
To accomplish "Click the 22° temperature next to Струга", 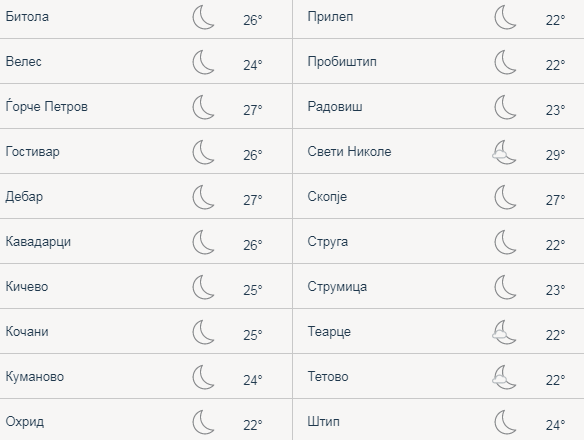I will 555,245.
